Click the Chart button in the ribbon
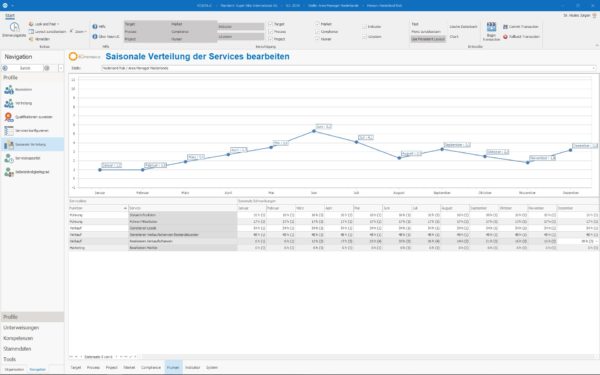Screen dimensions: 600x375 (x=454, y=37)
